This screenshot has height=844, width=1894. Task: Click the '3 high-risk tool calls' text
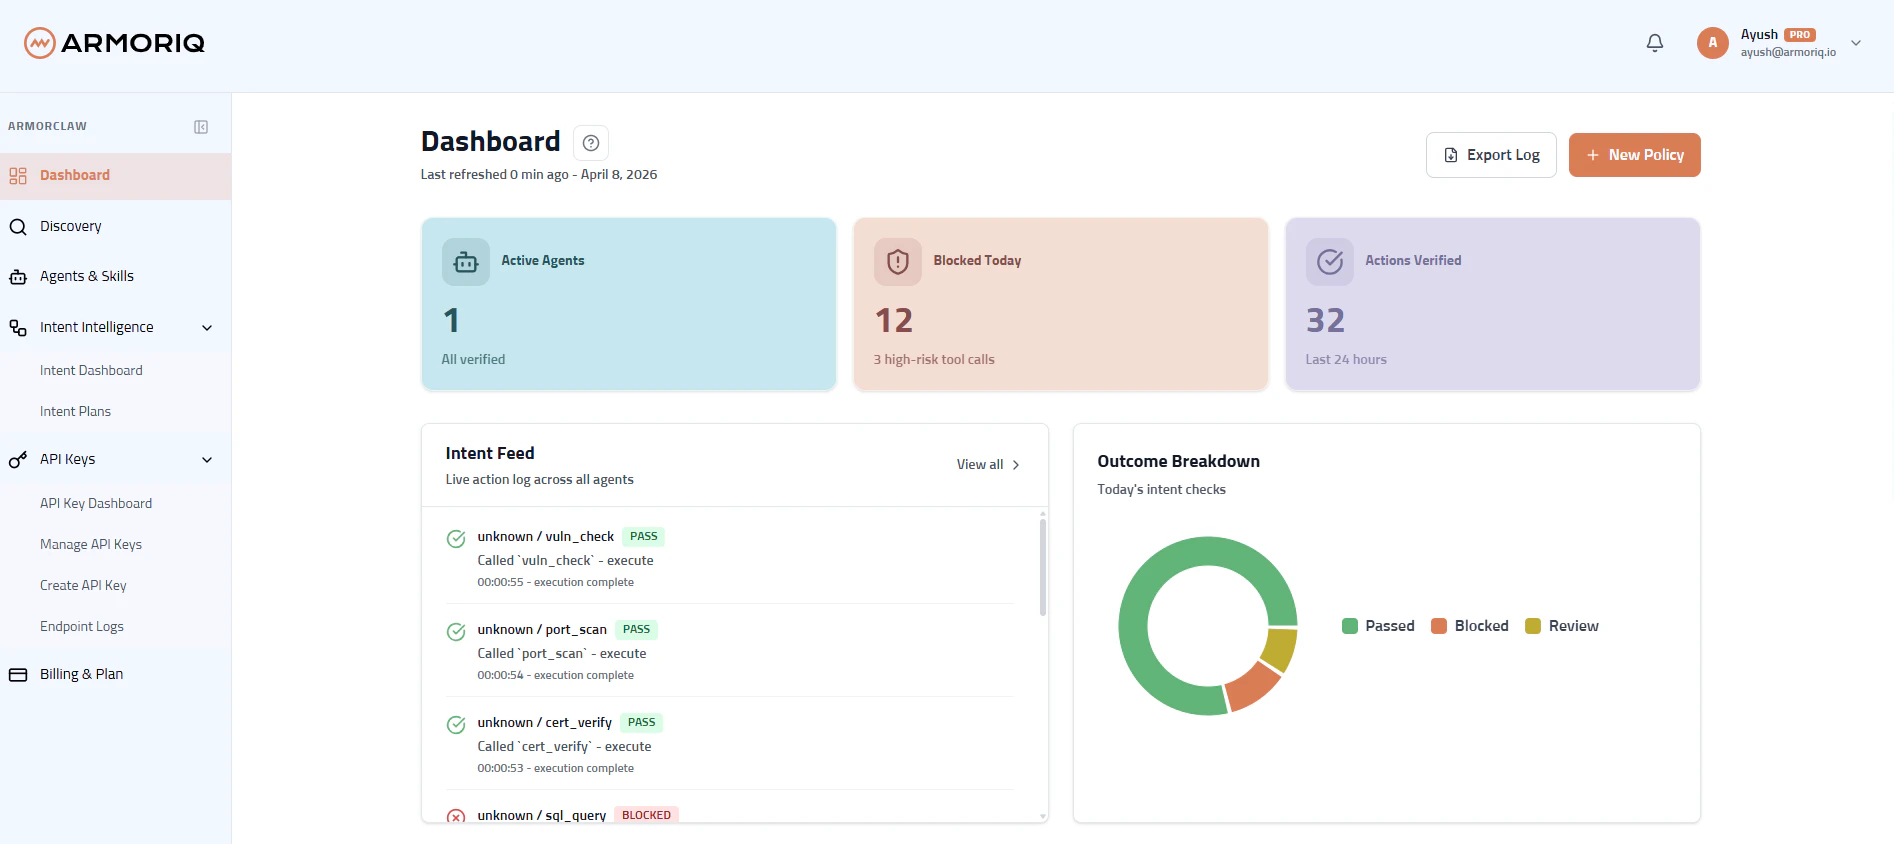pyautogui.click(x=934, y=360)
